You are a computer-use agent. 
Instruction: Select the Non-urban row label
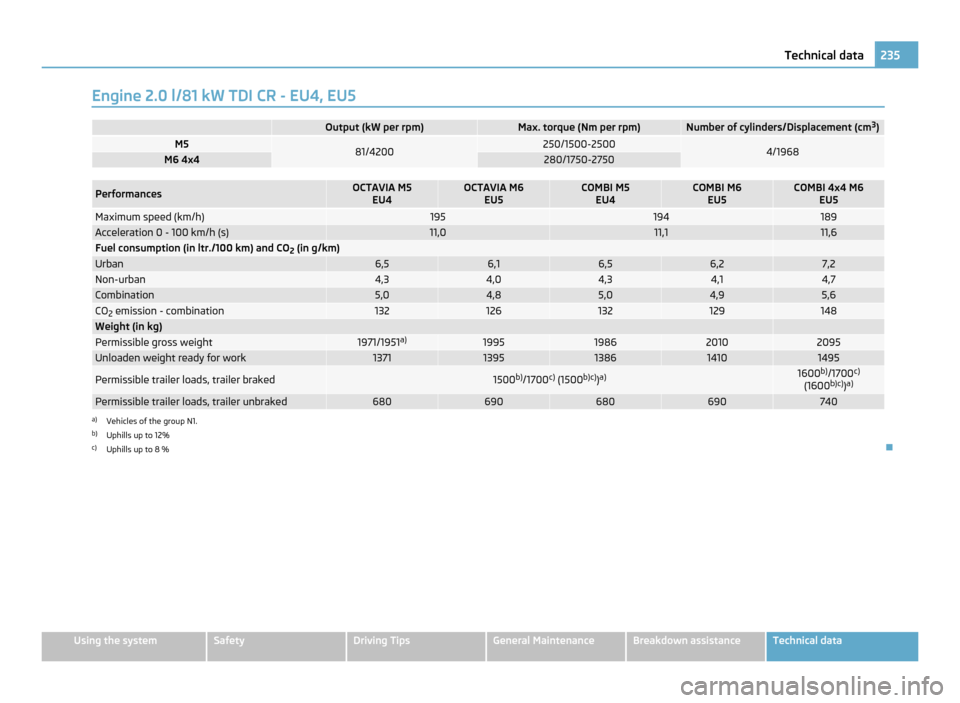tap(120, 279)
